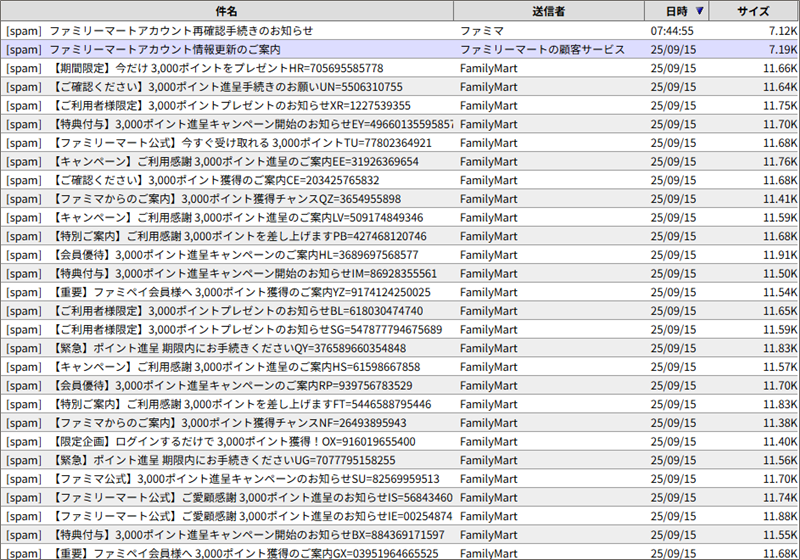
Task: Click the size 11.50K
Action: tap(781, 274)
